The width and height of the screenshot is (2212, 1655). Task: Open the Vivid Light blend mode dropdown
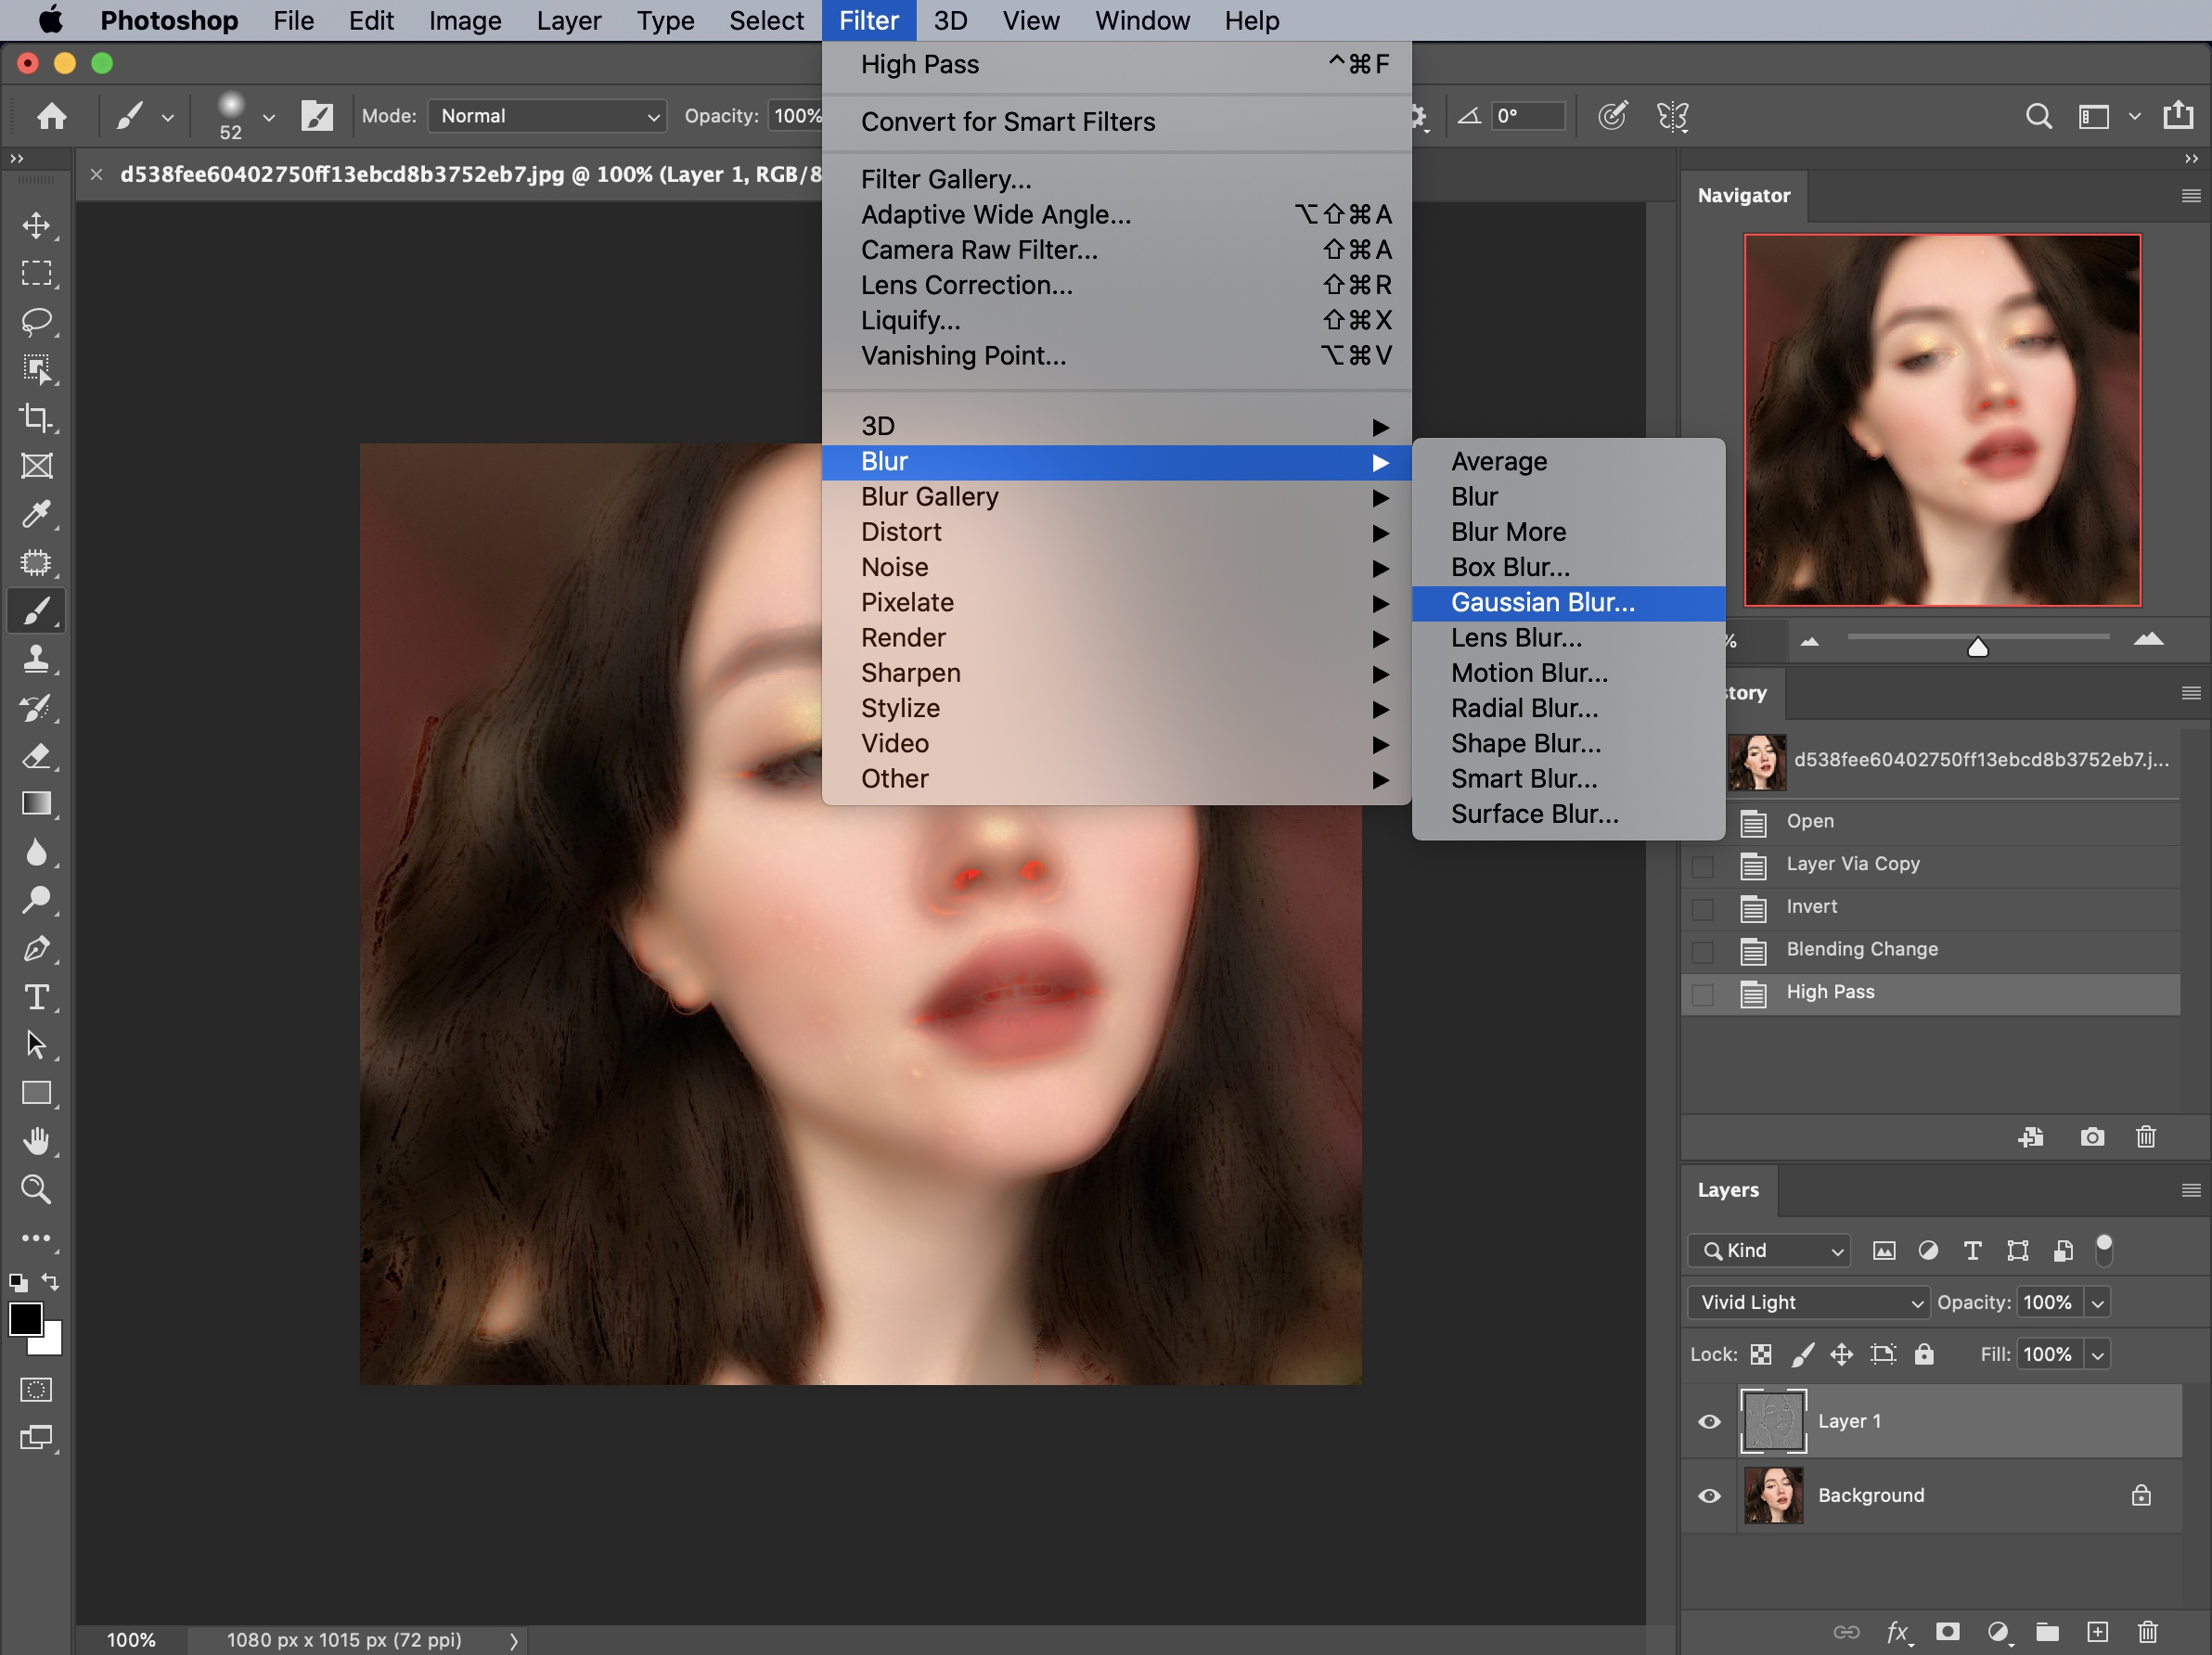(x=1808, y=1302)
